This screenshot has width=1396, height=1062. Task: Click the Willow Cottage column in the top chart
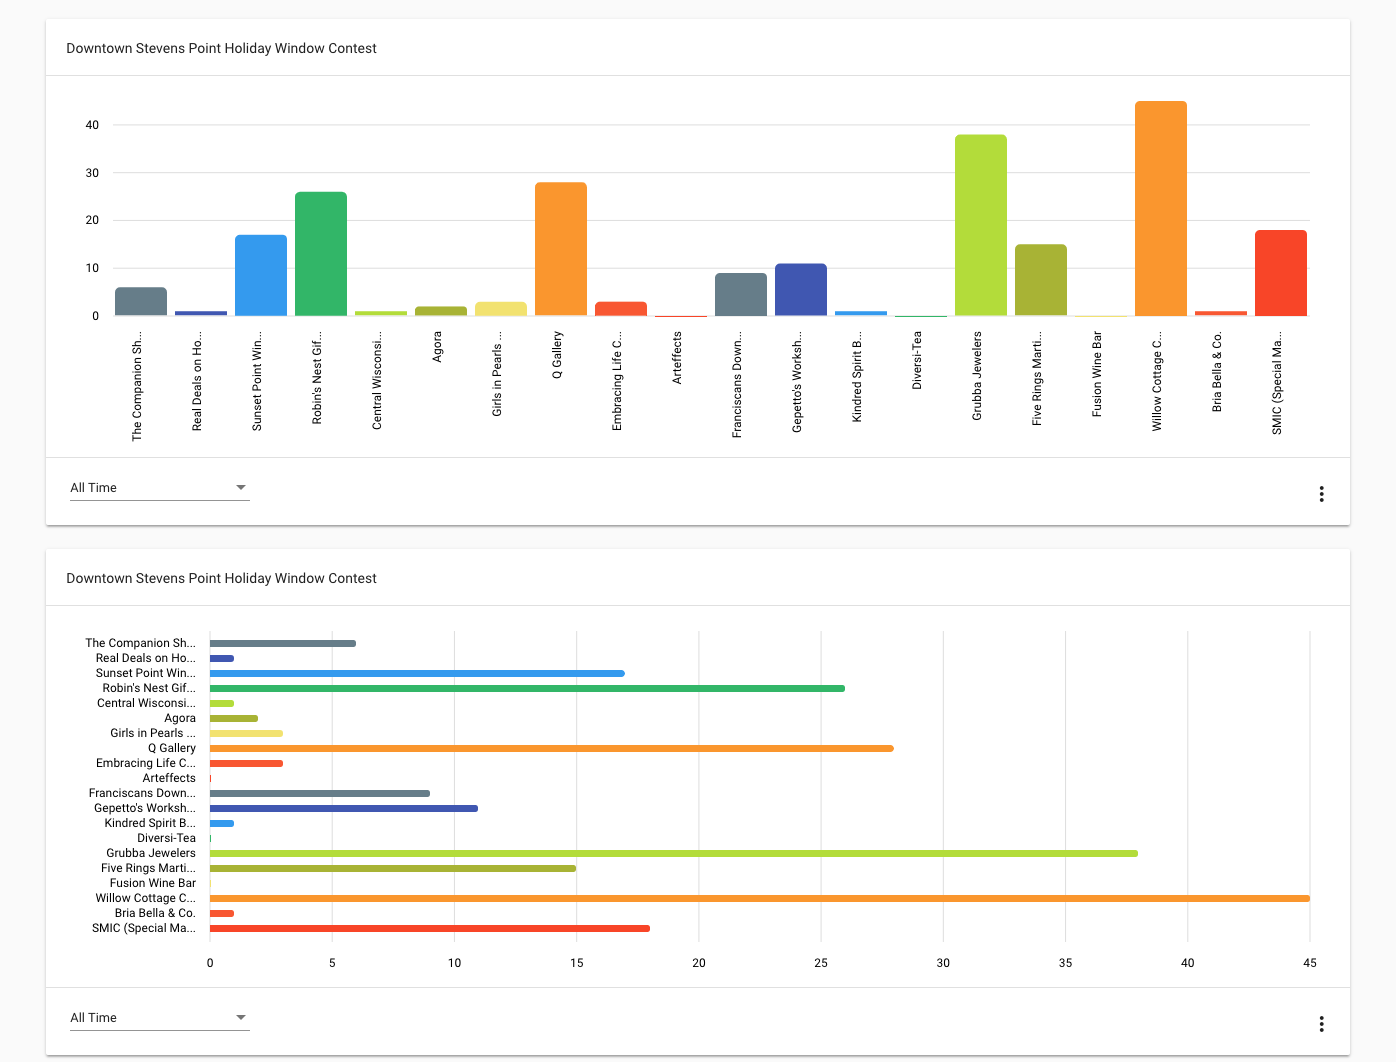coord(1161,208)
